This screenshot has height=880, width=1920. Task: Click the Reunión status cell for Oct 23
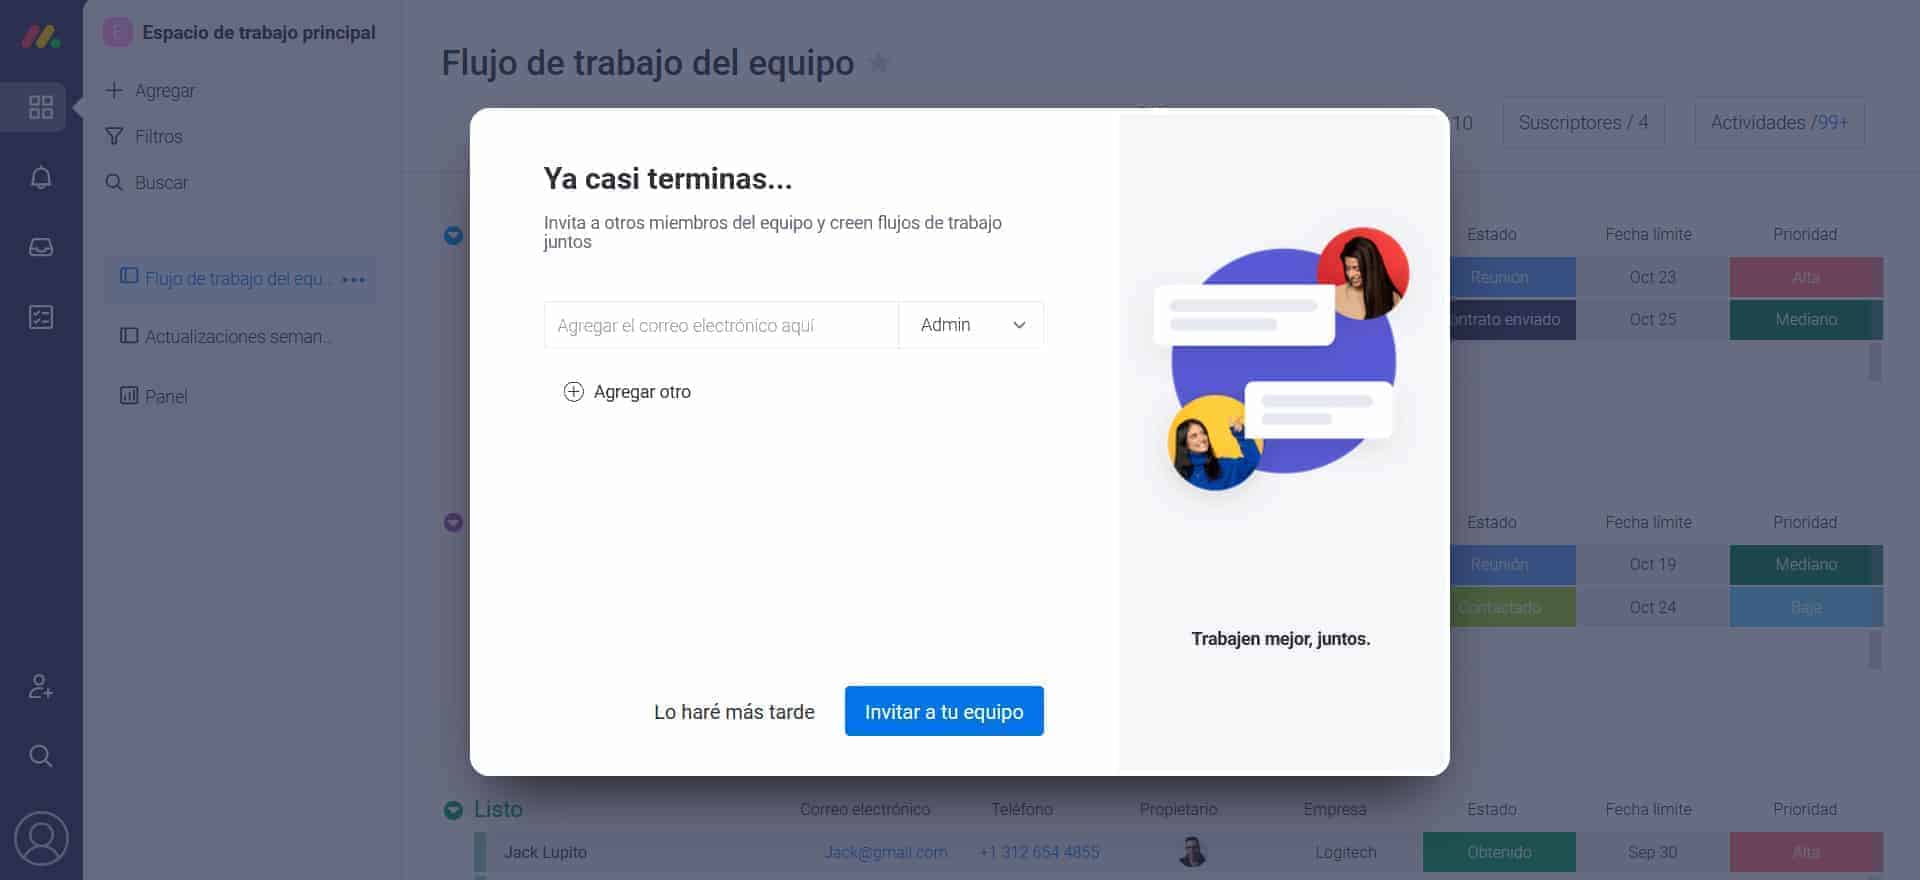coord(1512,277)
